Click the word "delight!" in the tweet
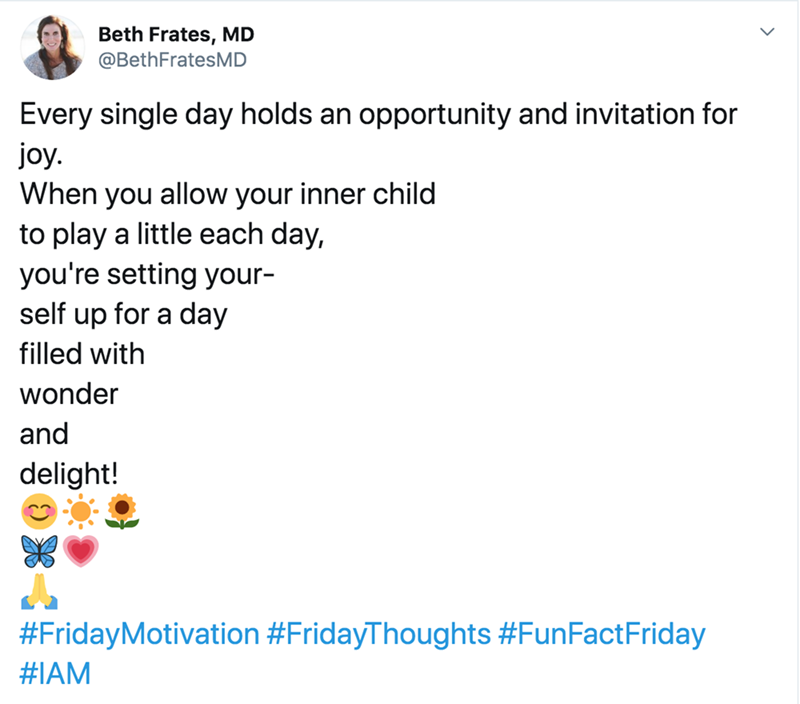The height and width of the screenshot is (704, 800). point(69,474)
